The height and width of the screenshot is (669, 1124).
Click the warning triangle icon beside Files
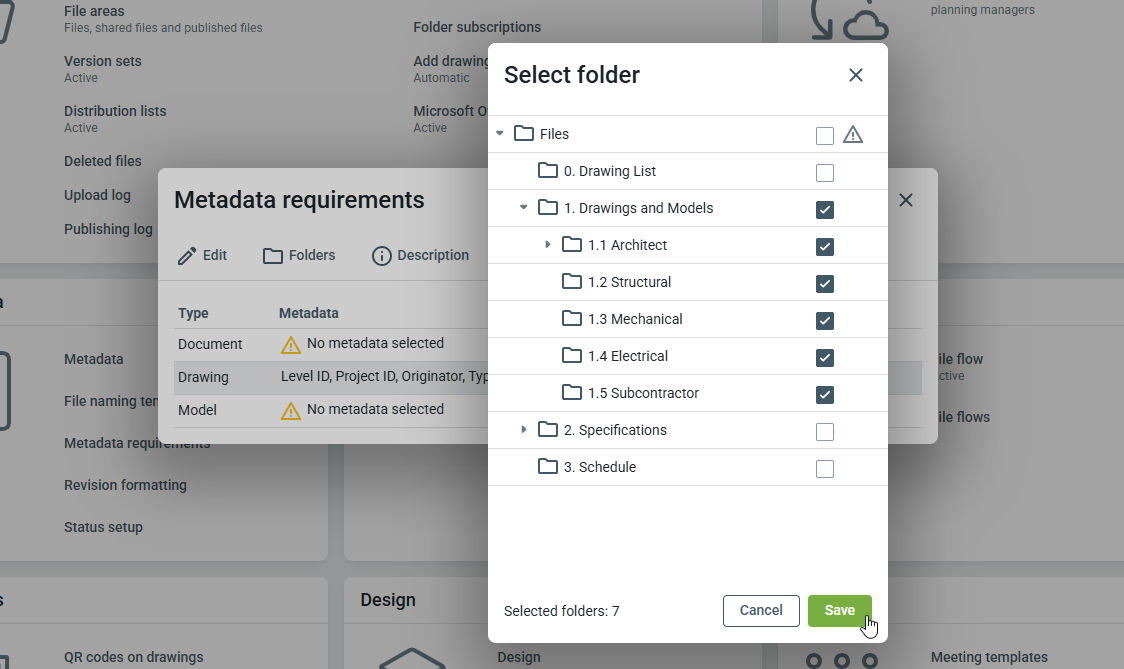852,135
